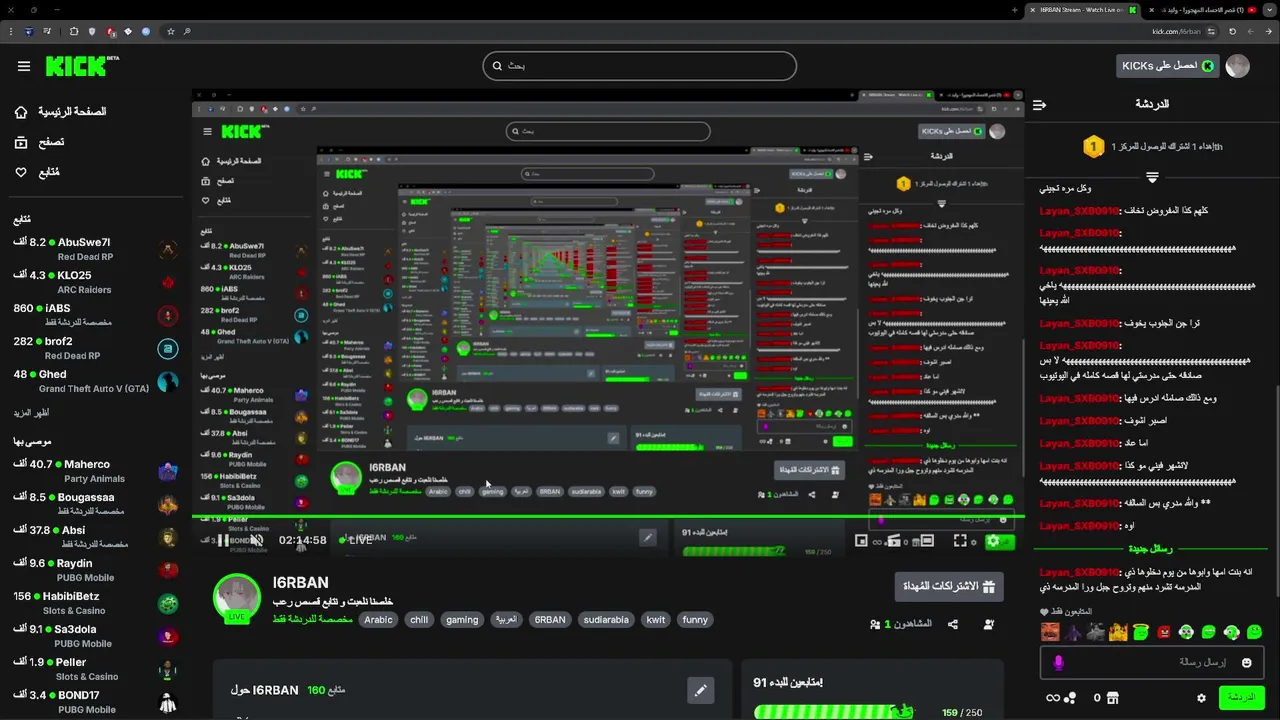Click the KICK beta logo
The width and height of the screenshot is (1280, 720).
pyautogui.click(x=82, y=66)
